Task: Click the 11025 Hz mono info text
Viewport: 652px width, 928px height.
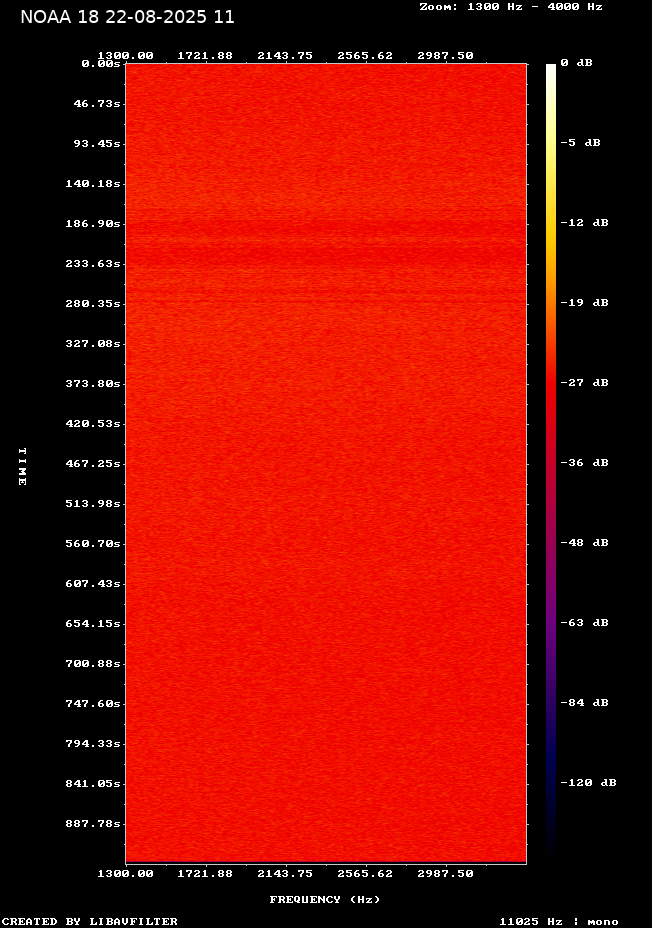Action: tap(558, 921)
